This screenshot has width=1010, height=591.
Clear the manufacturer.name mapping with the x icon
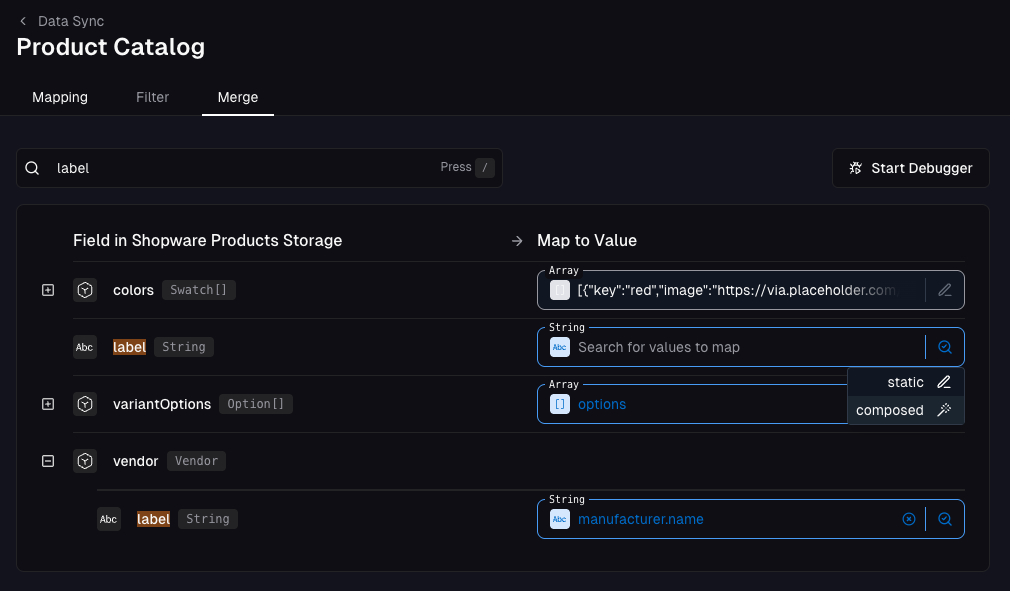[908, 518]
